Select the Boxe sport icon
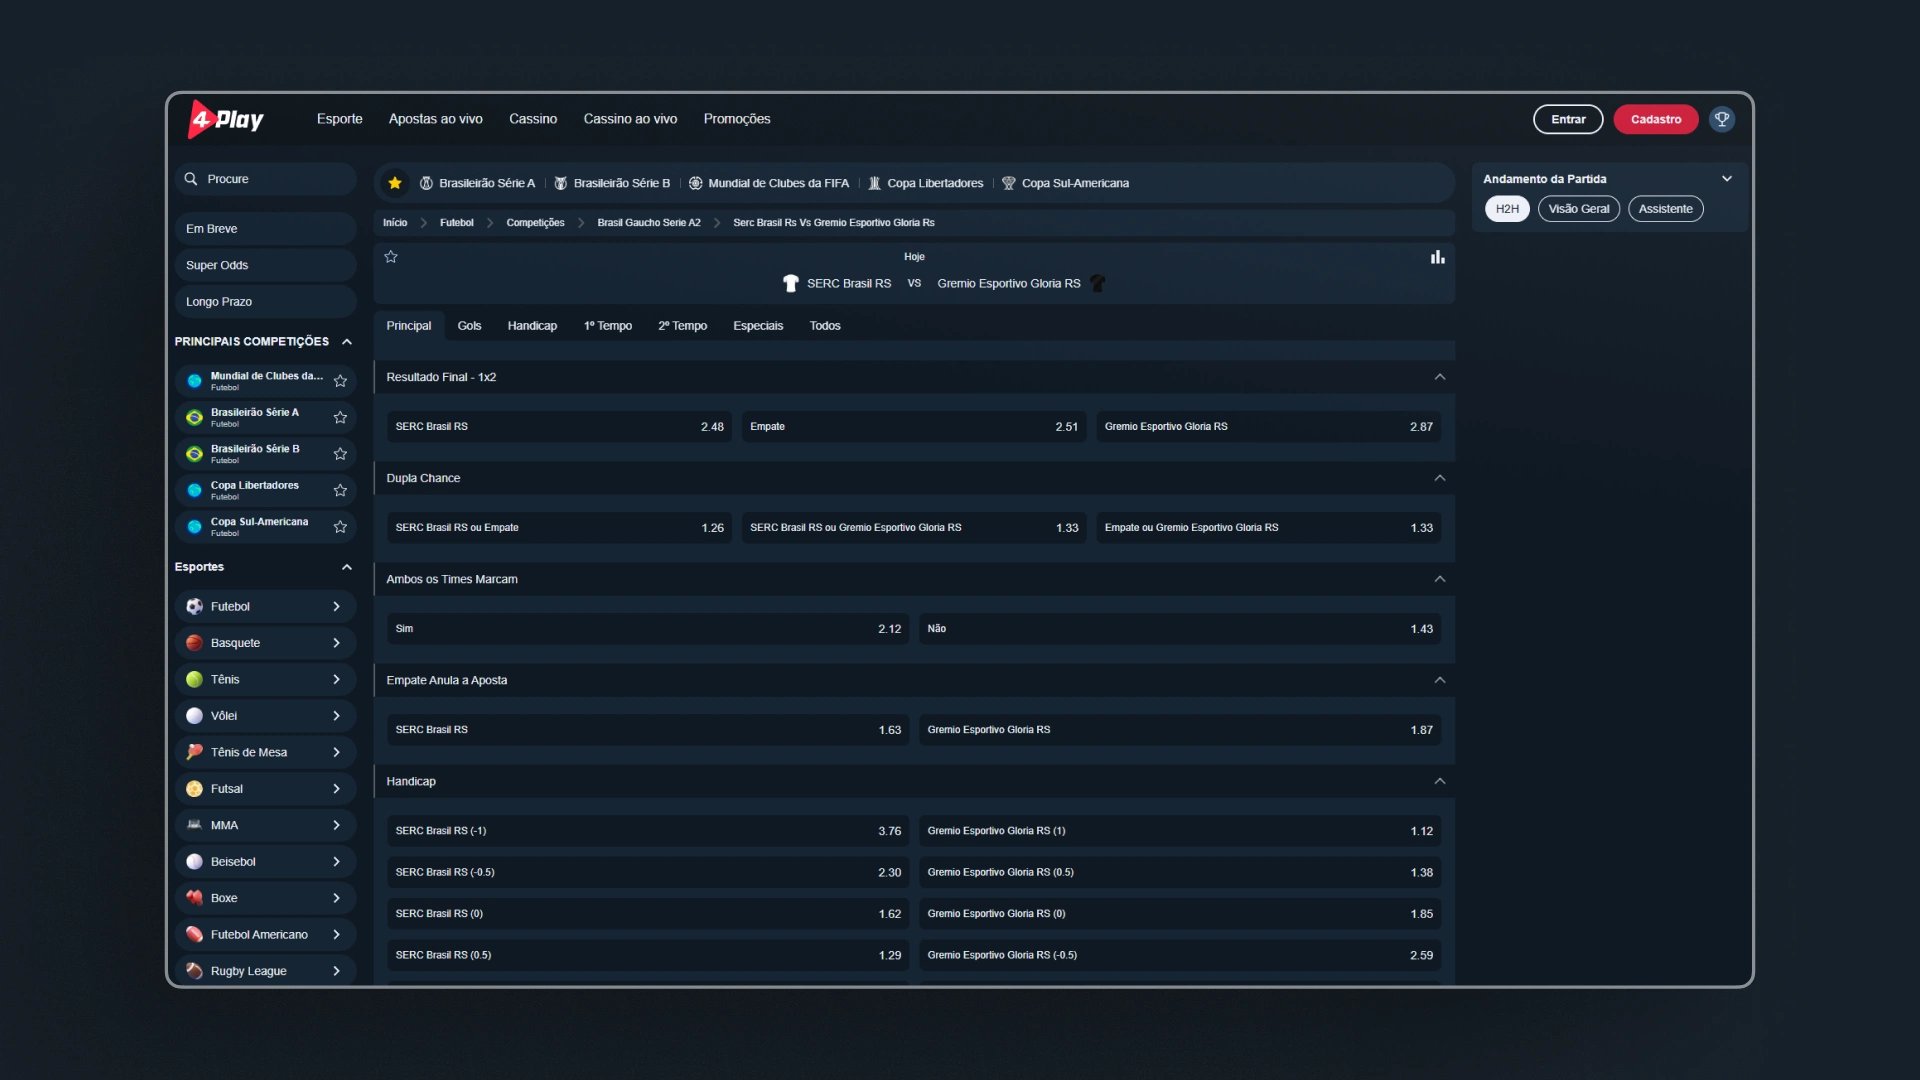 click(x=194, y=898)
